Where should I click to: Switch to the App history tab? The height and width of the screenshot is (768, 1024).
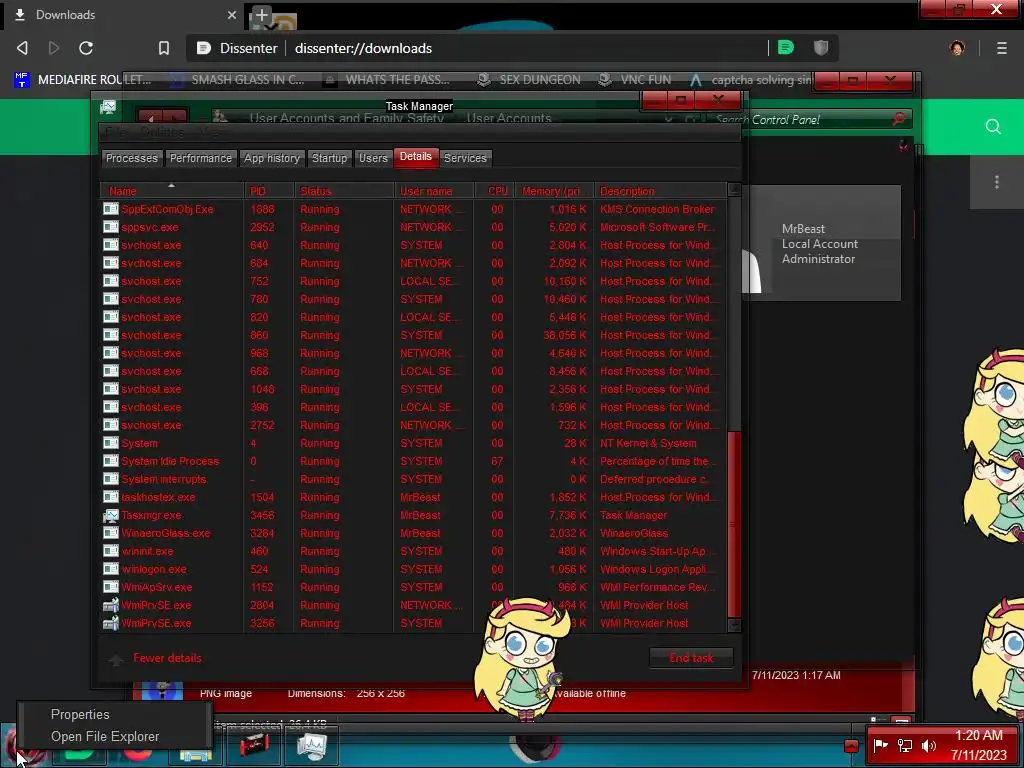pyautogui.click(x=272, y=158)
